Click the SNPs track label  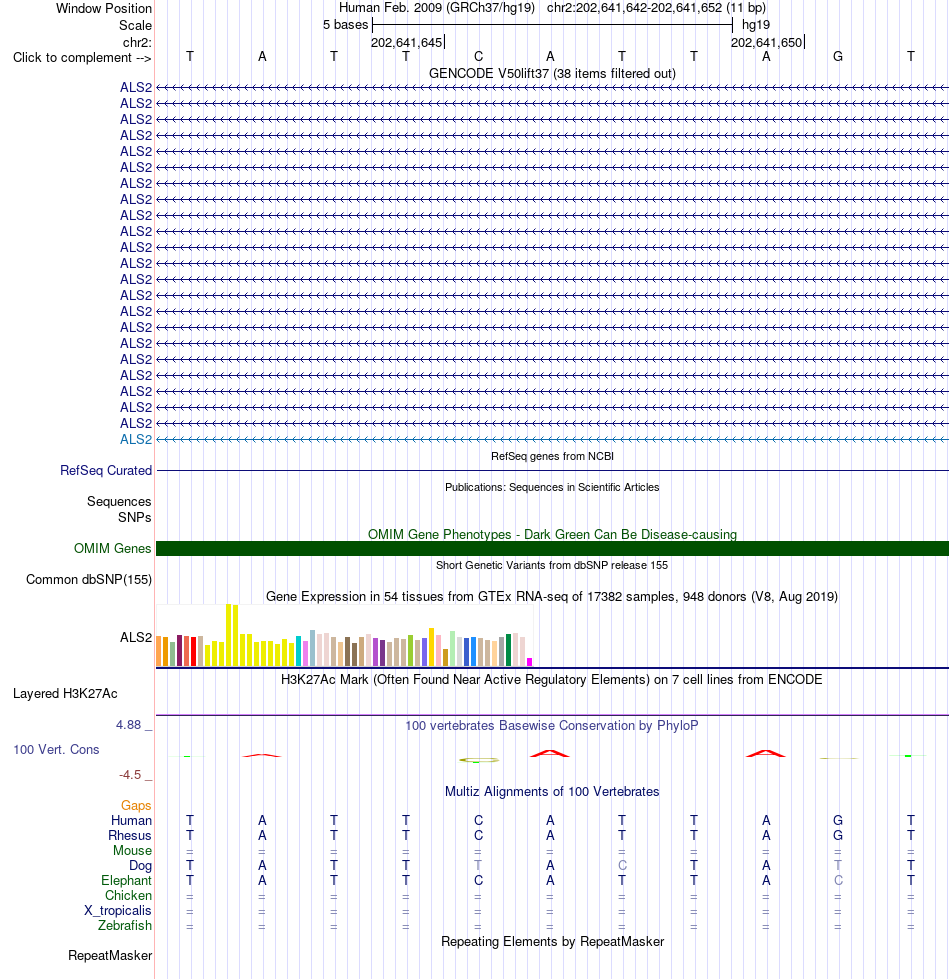[x=134, y=518]
